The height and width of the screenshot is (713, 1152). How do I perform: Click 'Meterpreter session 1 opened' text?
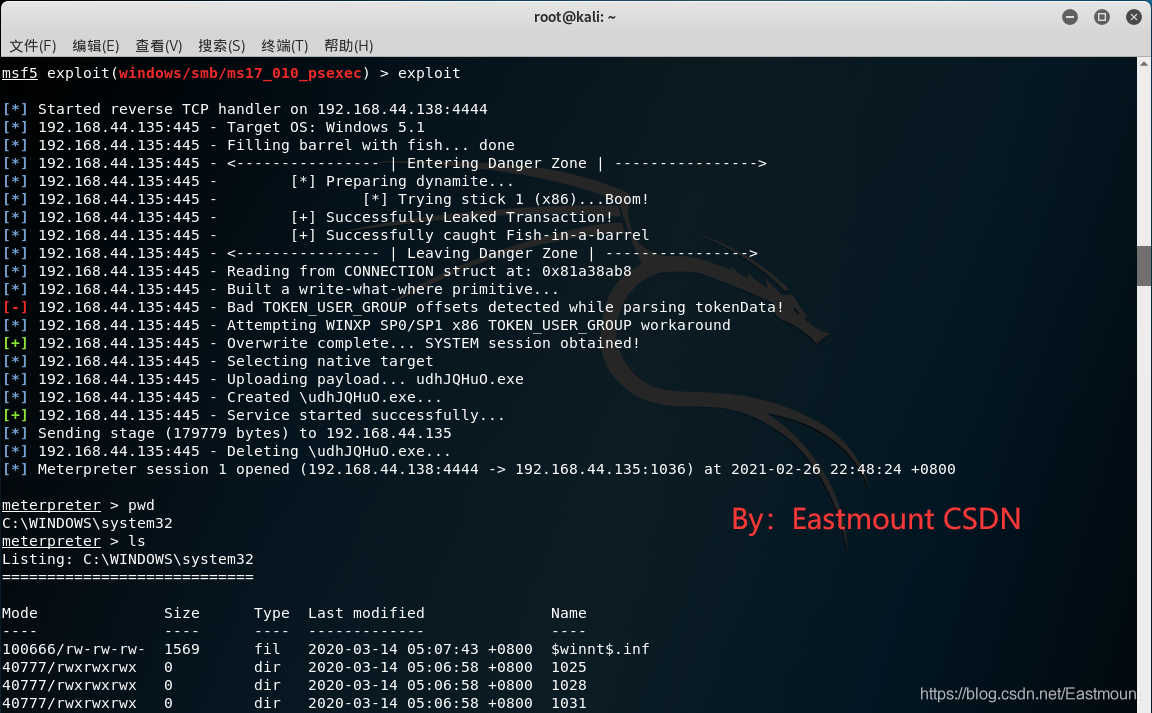[163, 469]
